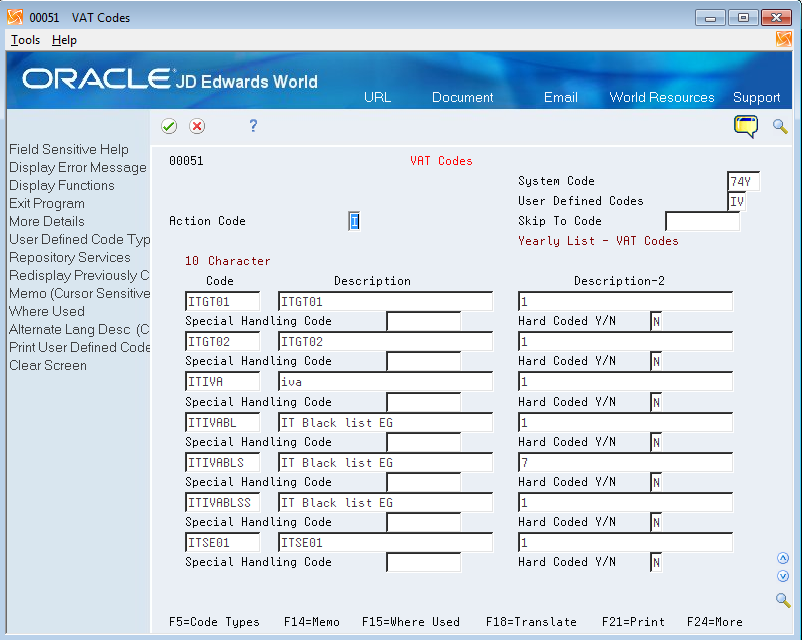Click F21=Print function key
Viewport: 802px width, 640px height.
633,622
